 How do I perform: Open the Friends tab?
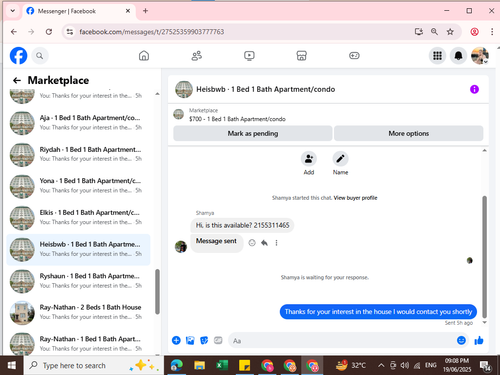click(x=197, y=56)
